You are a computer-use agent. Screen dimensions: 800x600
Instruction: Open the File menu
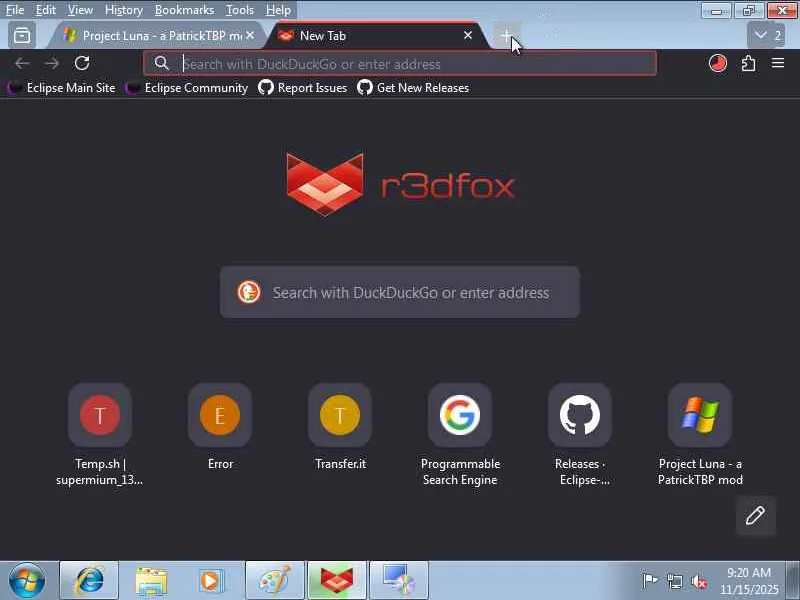coord(15,10)
